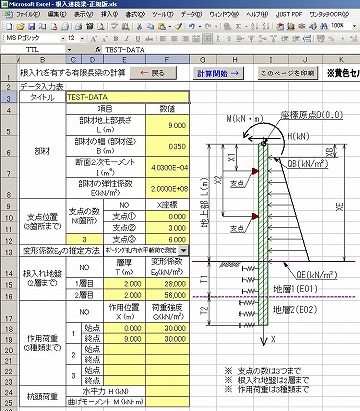360x411 pixels.
Task: Toggle Underline formatting
Action: click(138, 39)
